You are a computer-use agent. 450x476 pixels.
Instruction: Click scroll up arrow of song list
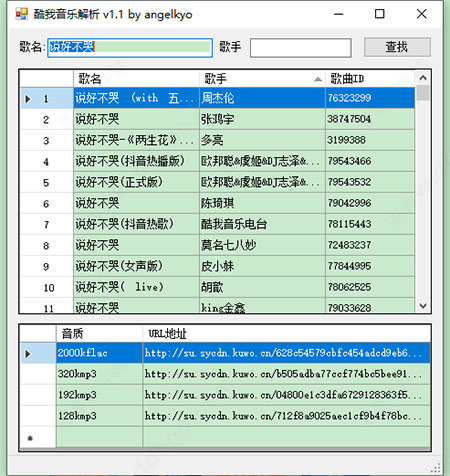423,78
